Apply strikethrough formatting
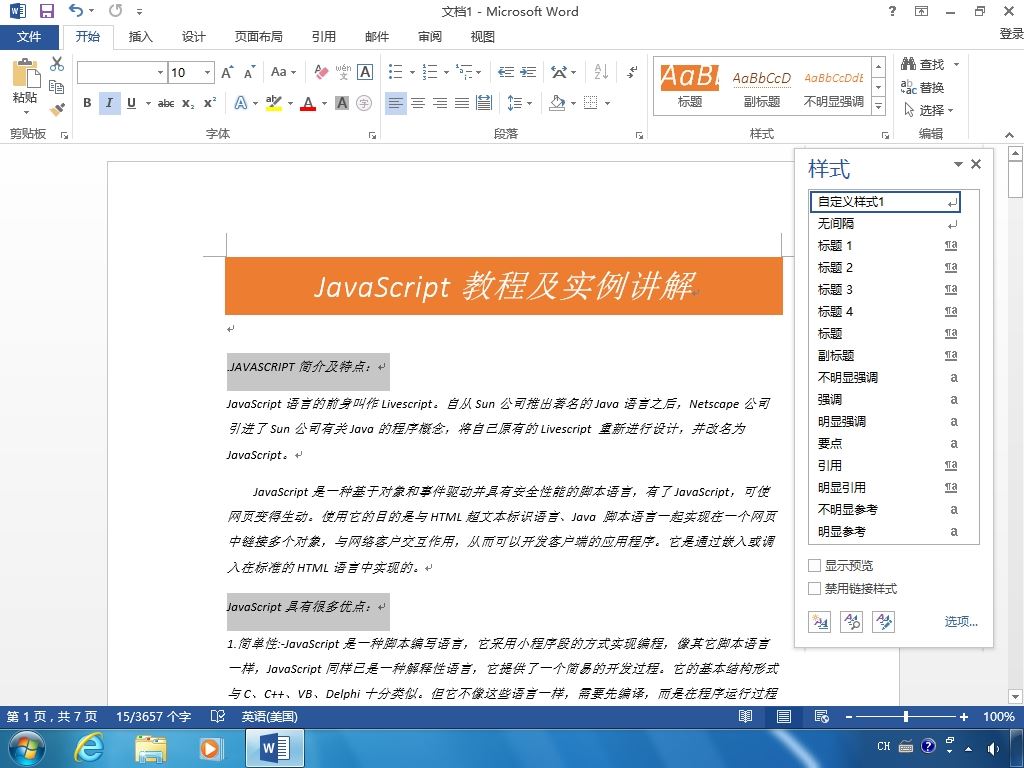The image size is (1024, 768). coord(166,103)
